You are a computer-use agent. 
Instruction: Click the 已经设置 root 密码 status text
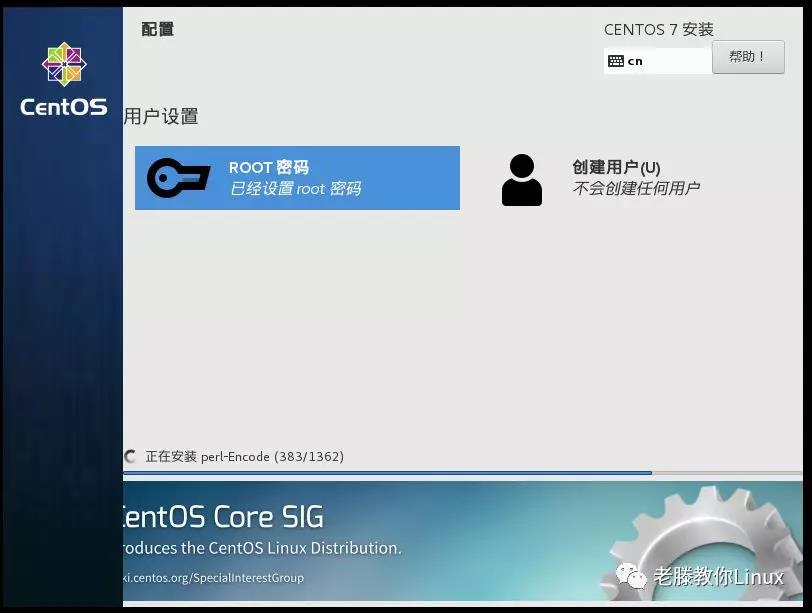295,189
